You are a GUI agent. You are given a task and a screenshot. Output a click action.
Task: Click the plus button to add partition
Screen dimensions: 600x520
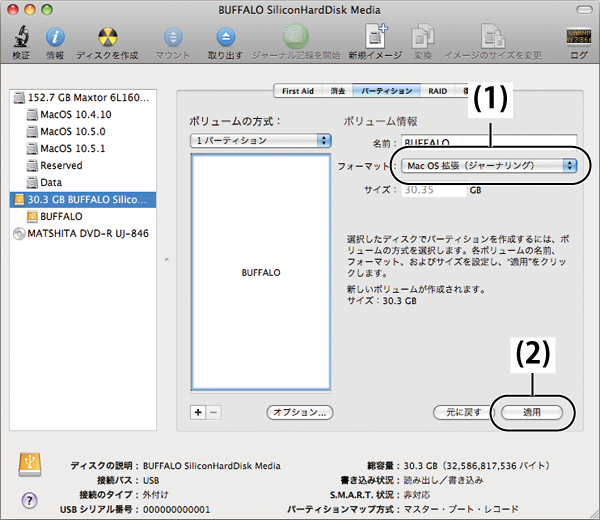(198, 412)
